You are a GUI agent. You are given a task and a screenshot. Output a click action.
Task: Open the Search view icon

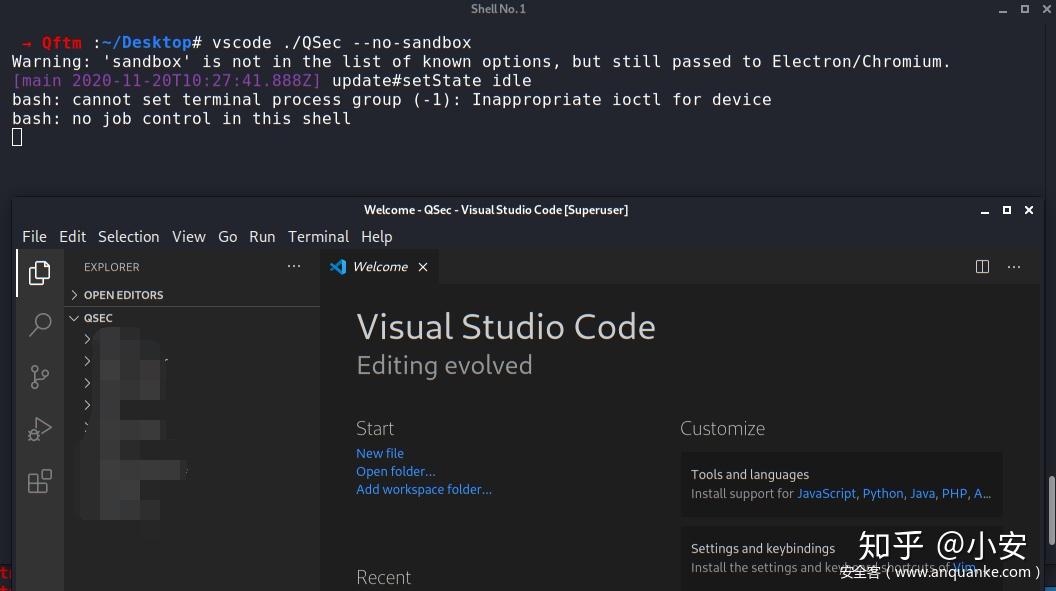point(40,324)
